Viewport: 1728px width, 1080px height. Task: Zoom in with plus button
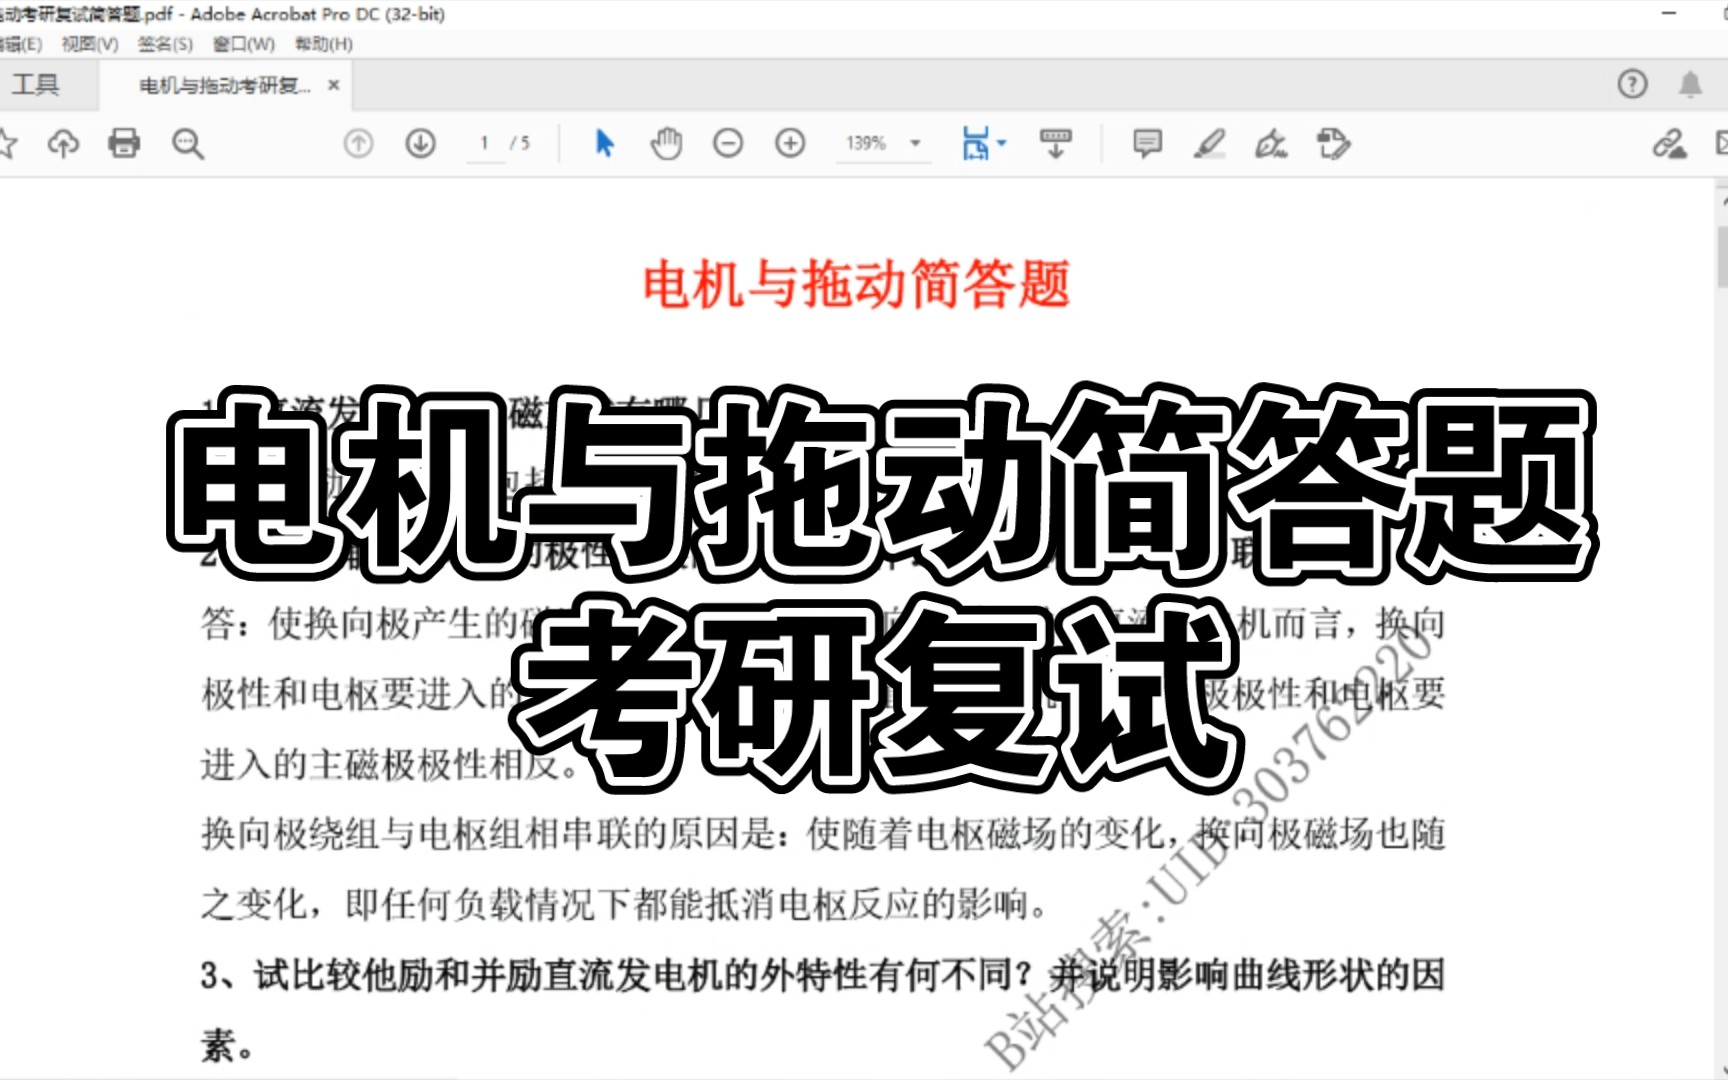[790, 144]
